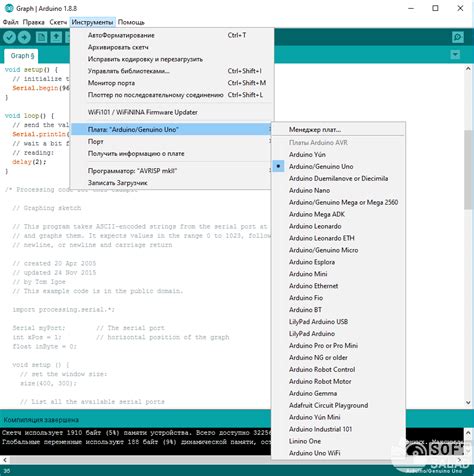Screen dimensions: 474x476
Task: Click the code line 'delay(2);'
Action: [29, 162]
